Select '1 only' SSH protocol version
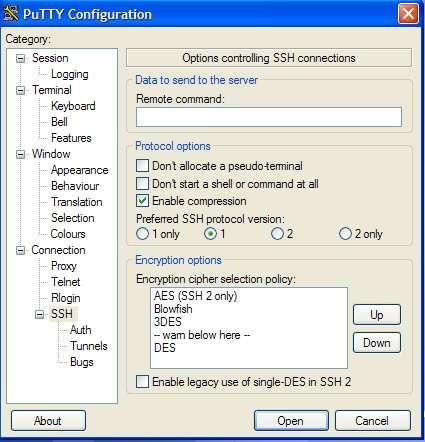 [142, 234]
